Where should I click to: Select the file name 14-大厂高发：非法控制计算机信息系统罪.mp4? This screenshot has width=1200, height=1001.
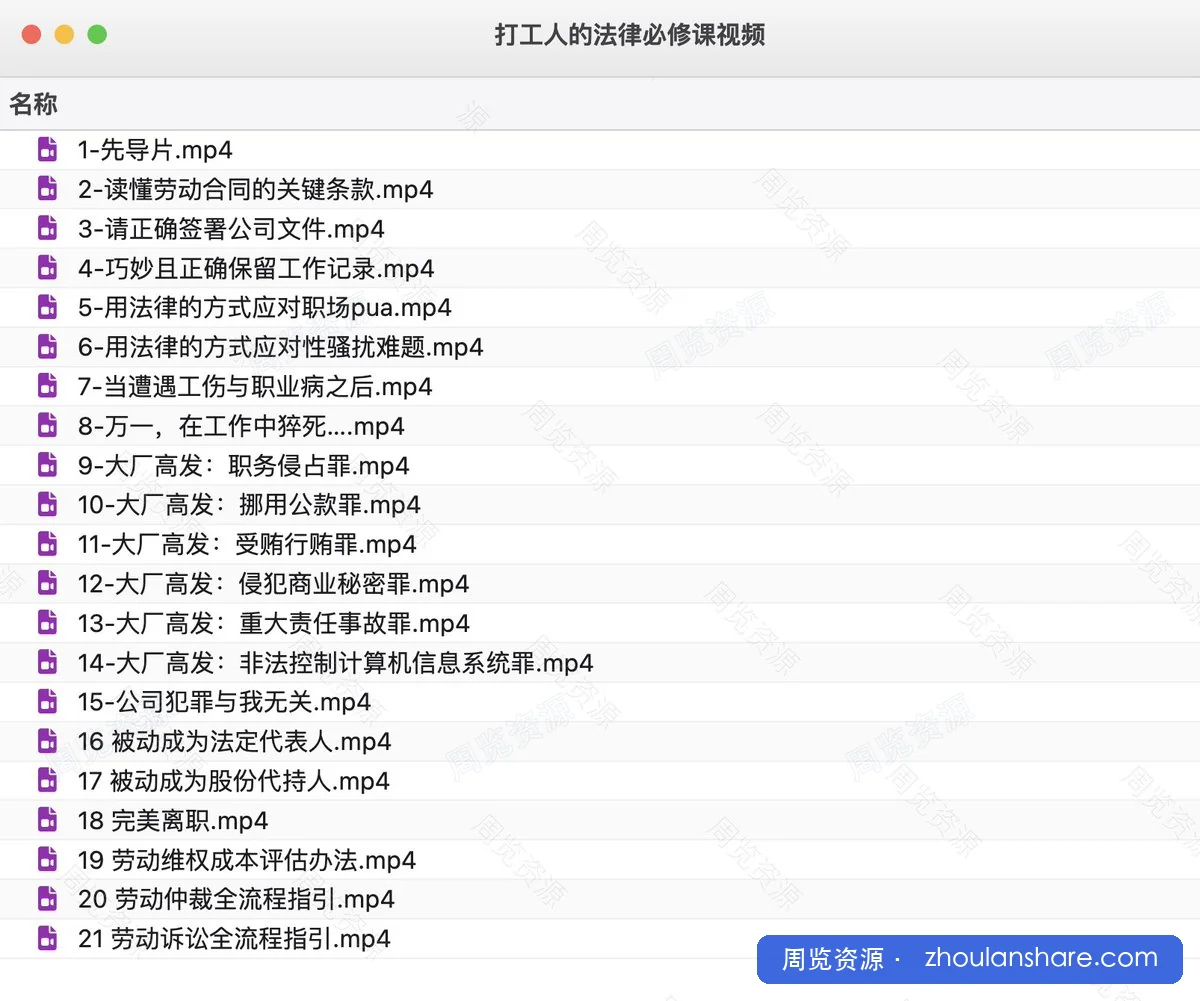(x=336, y=663)
